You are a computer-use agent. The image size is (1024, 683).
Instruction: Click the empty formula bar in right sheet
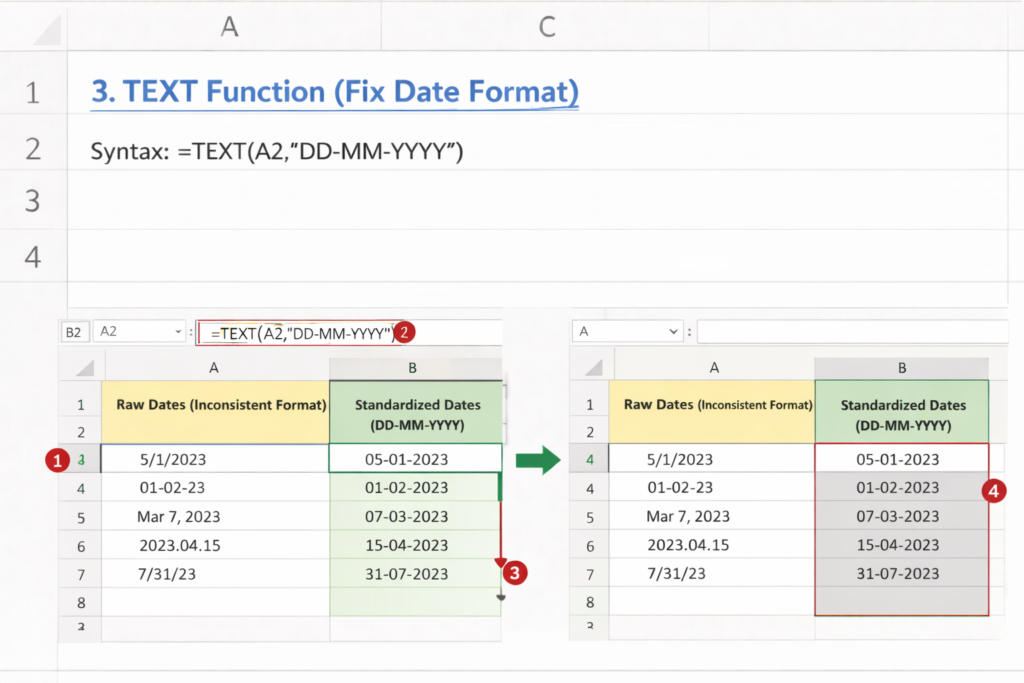[852, 331]
